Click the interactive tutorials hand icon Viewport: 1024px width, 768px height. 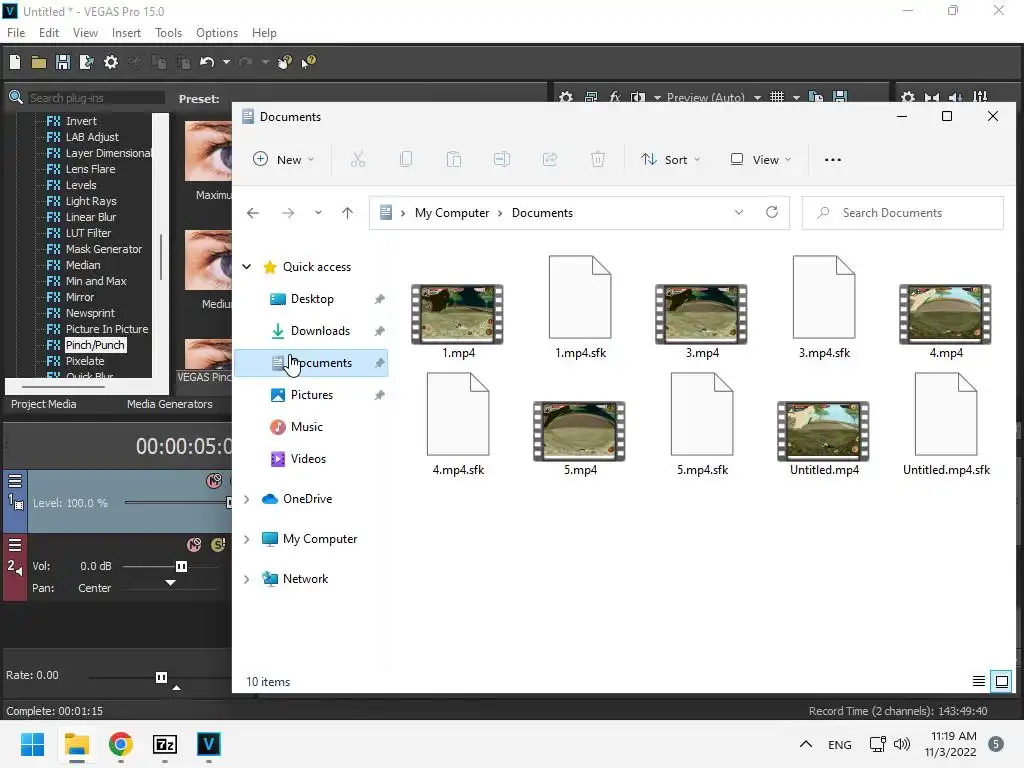click(284, 62)
